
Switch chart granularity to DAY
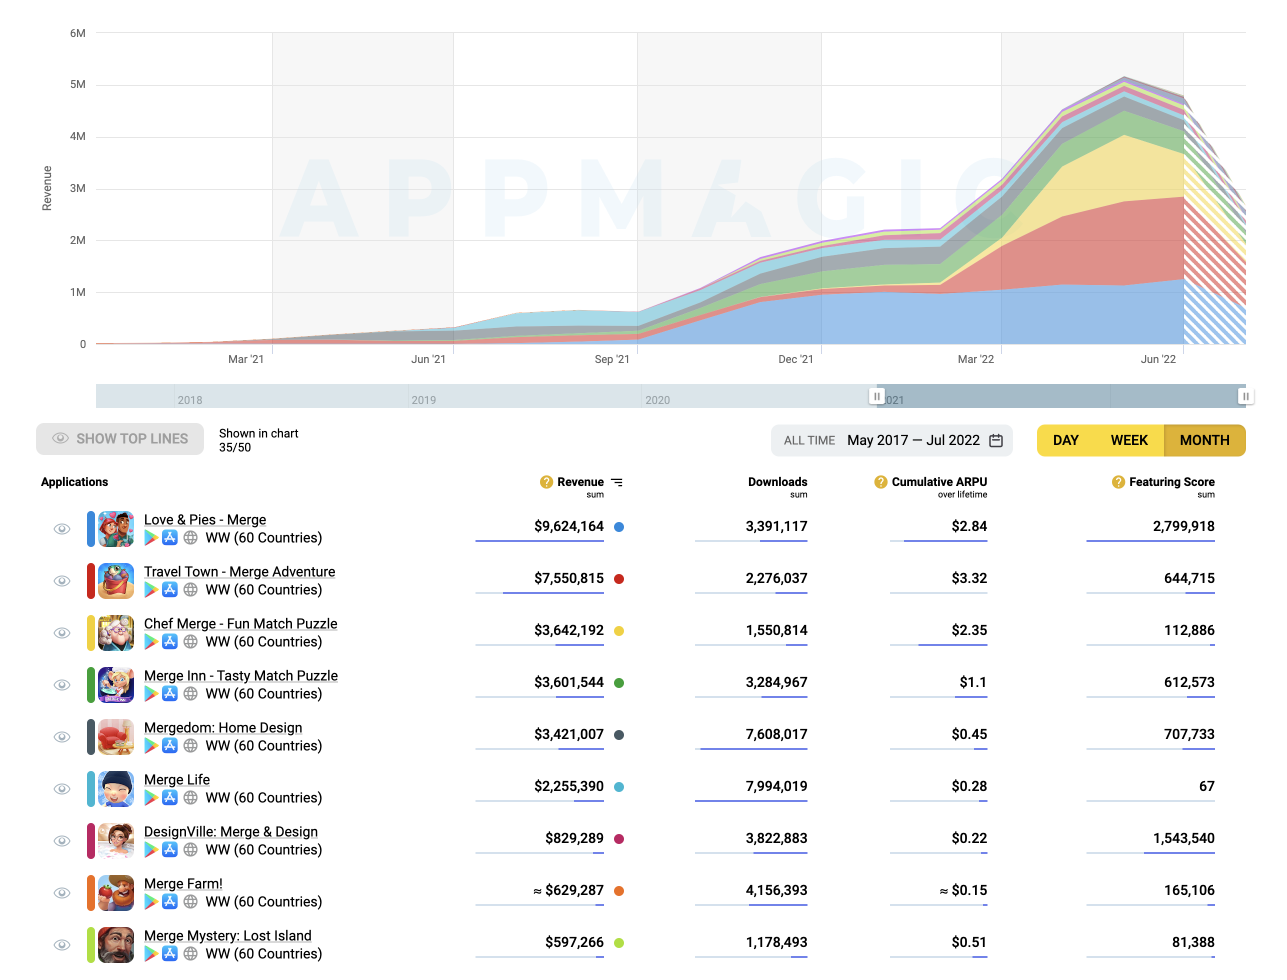click(x=1066, y=440)
